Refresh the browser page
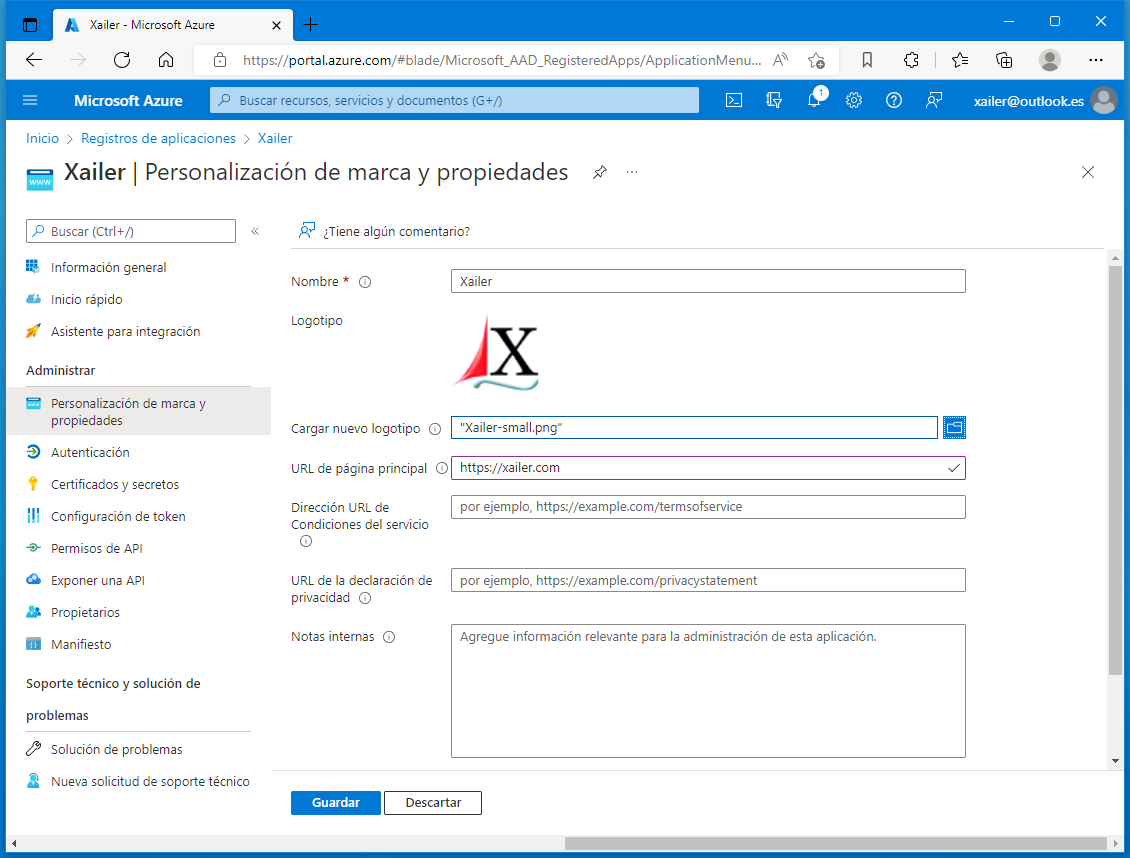 click(122, 60)
